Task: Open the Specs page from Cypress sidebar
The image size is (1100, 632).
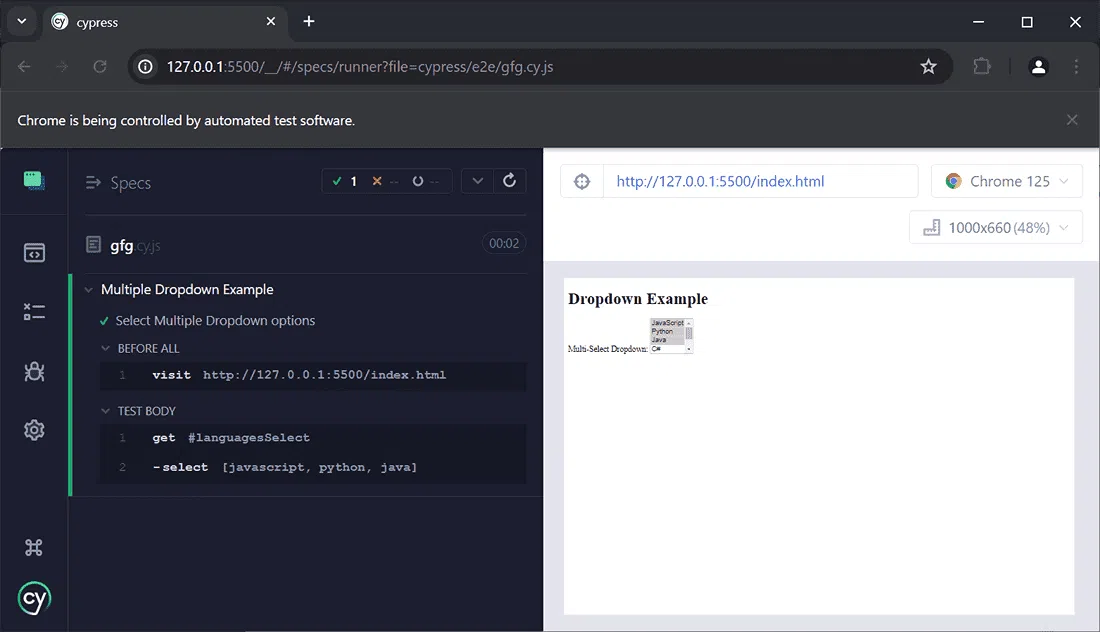Action: pyautogui.click(x=34, y=253)
